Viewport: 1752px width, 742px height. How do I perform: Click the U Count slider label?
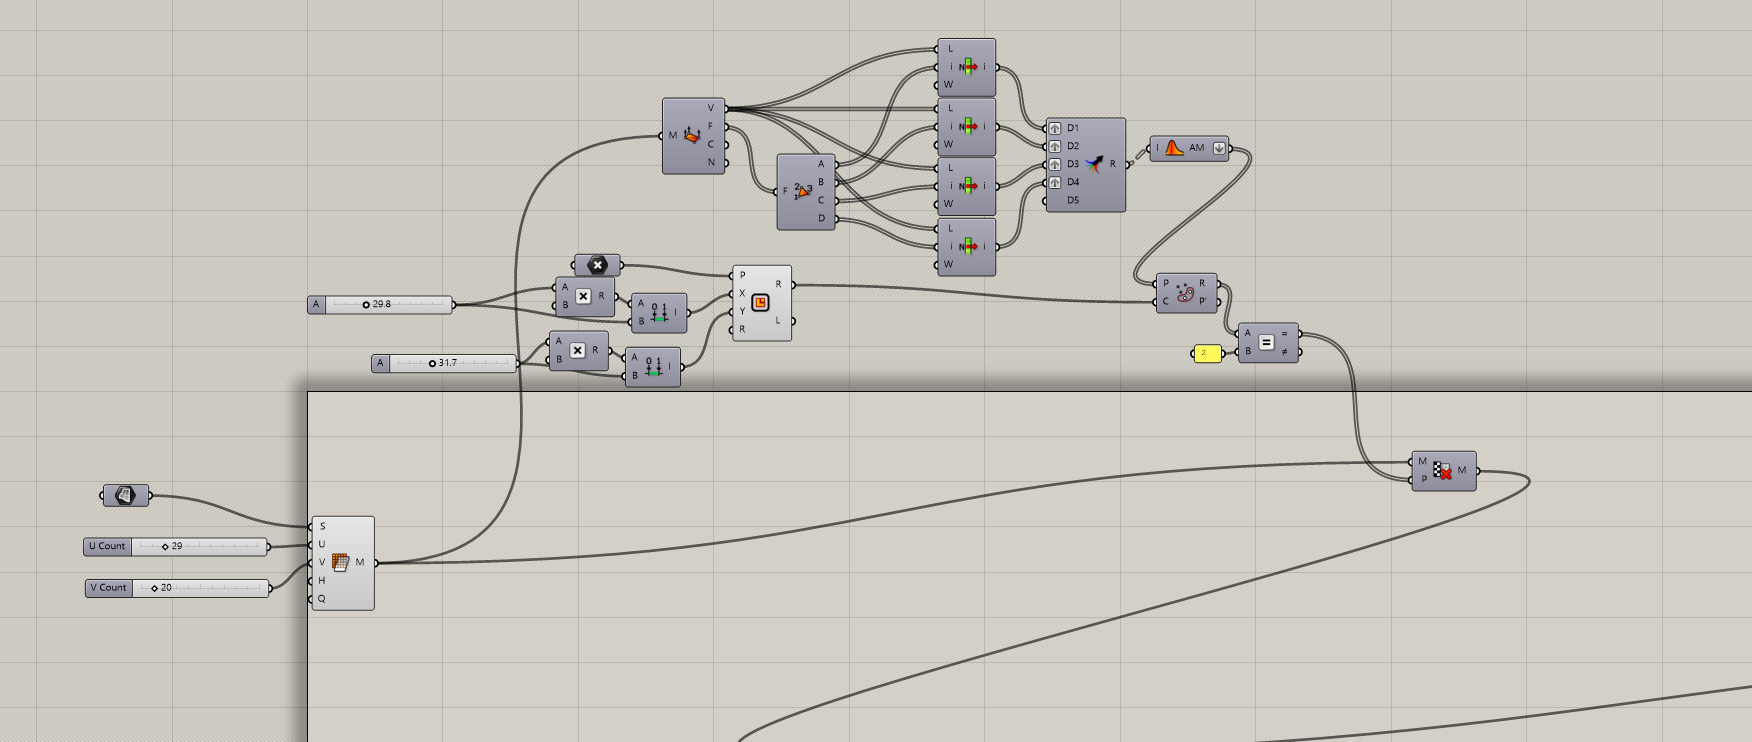click(x=107, y=546)
